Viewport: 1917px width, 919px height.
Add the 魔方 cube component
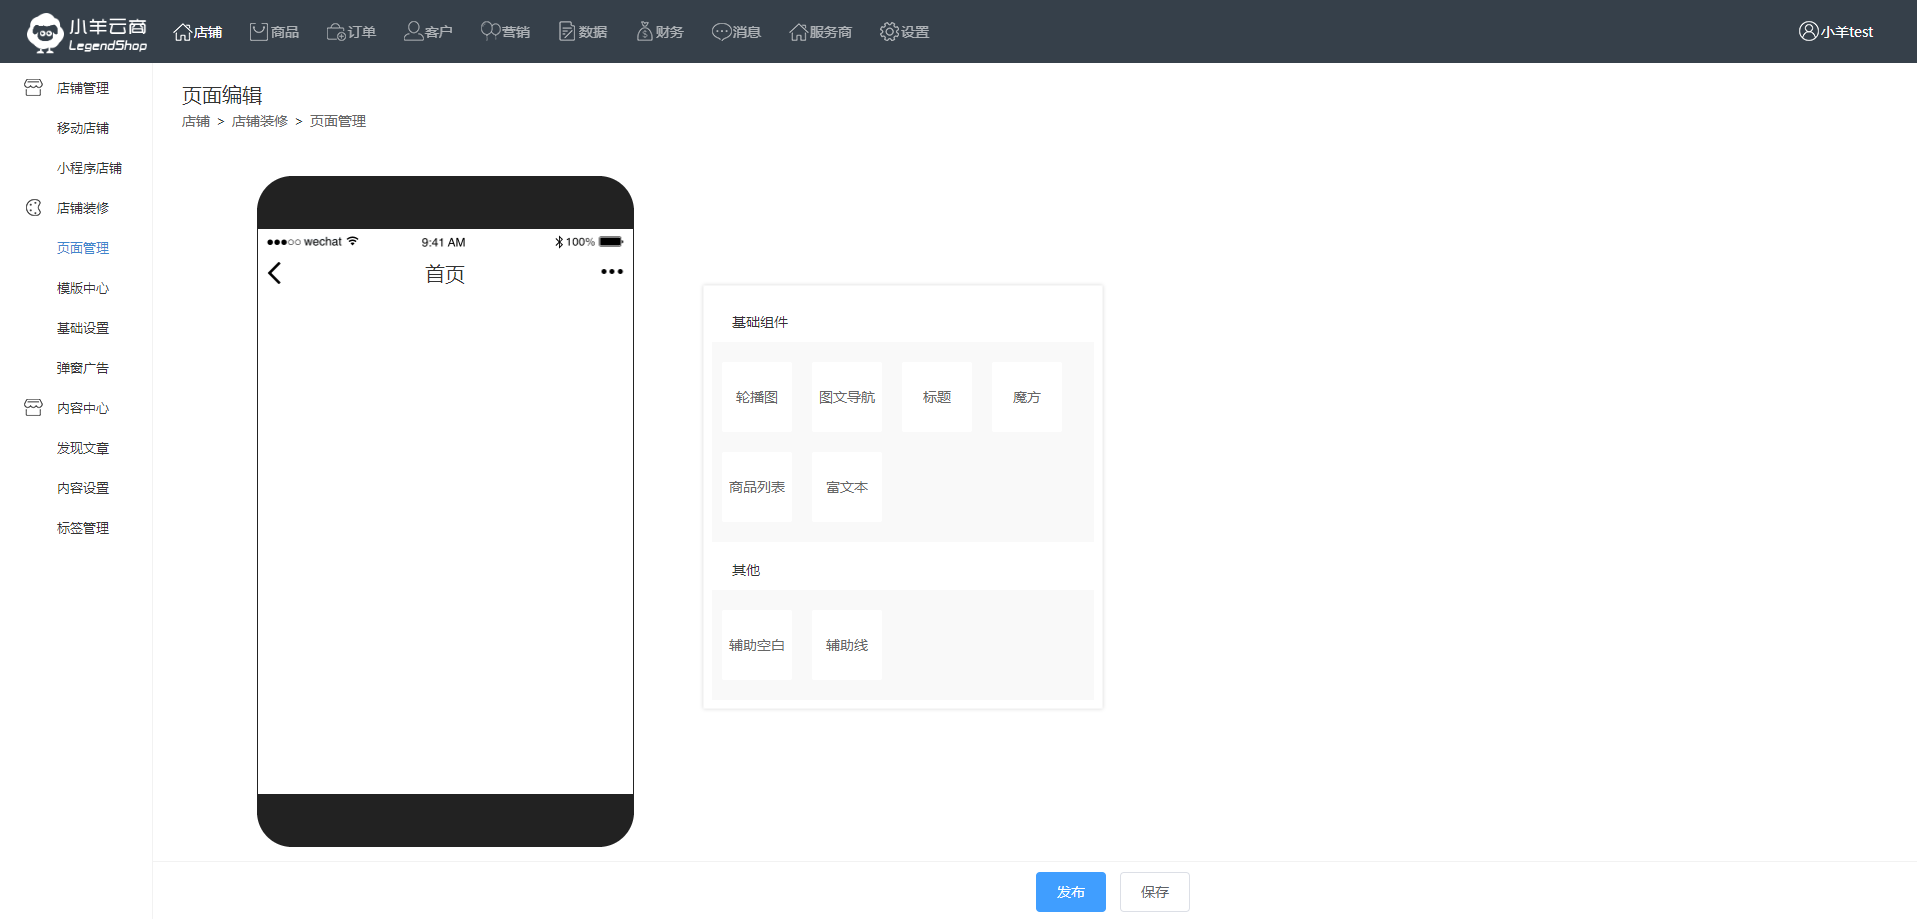[x=1026, y=397]
